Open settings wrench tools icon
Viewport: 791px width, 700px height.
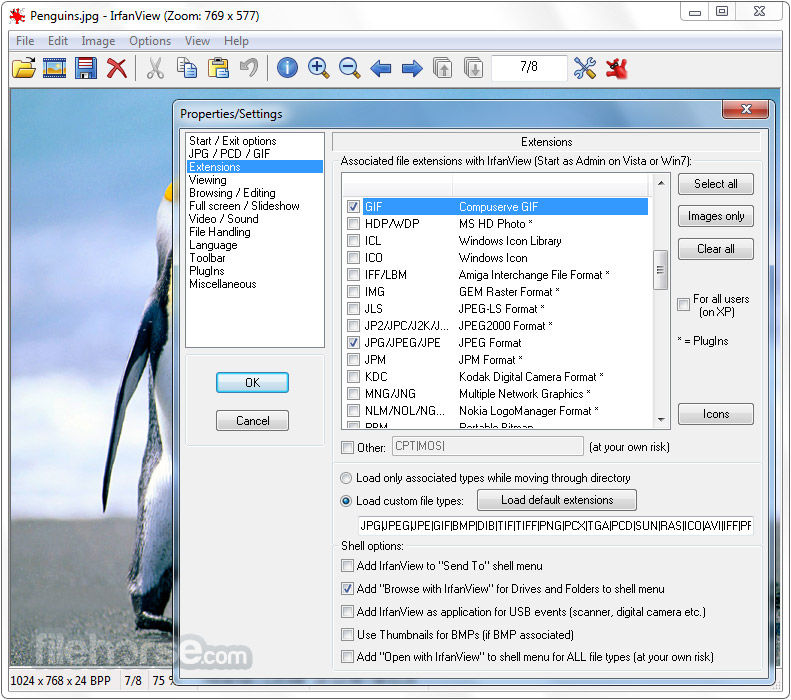[x=585, y=68]
